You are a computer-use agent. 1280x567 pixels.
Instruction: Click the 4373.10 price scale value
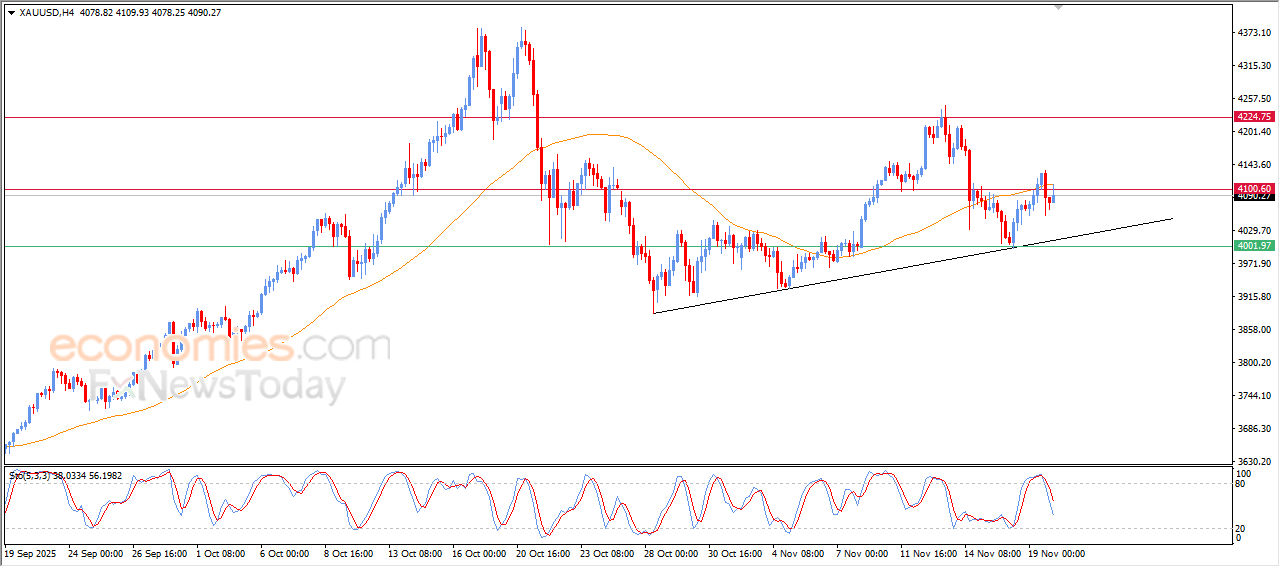pos(1253,33)
